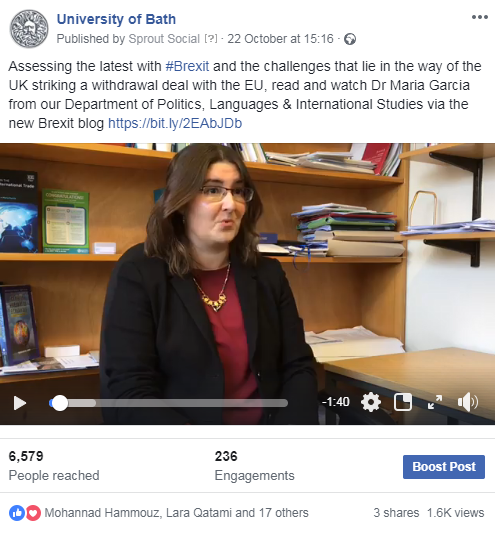
Task: Seek using the video progress bar
Action: point(169,403)
